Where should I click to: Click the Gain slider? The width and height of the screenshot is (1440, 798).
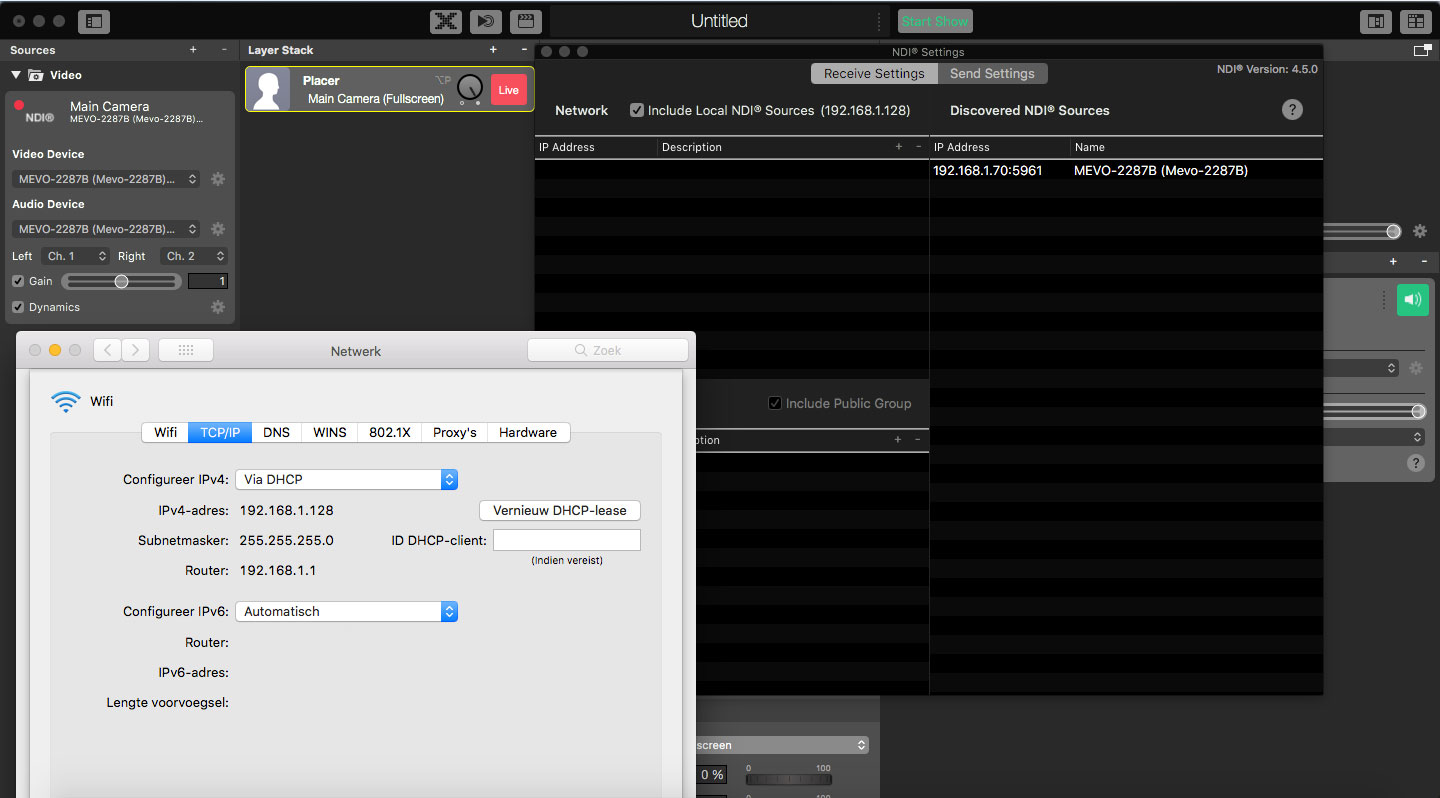click(121, 282)
